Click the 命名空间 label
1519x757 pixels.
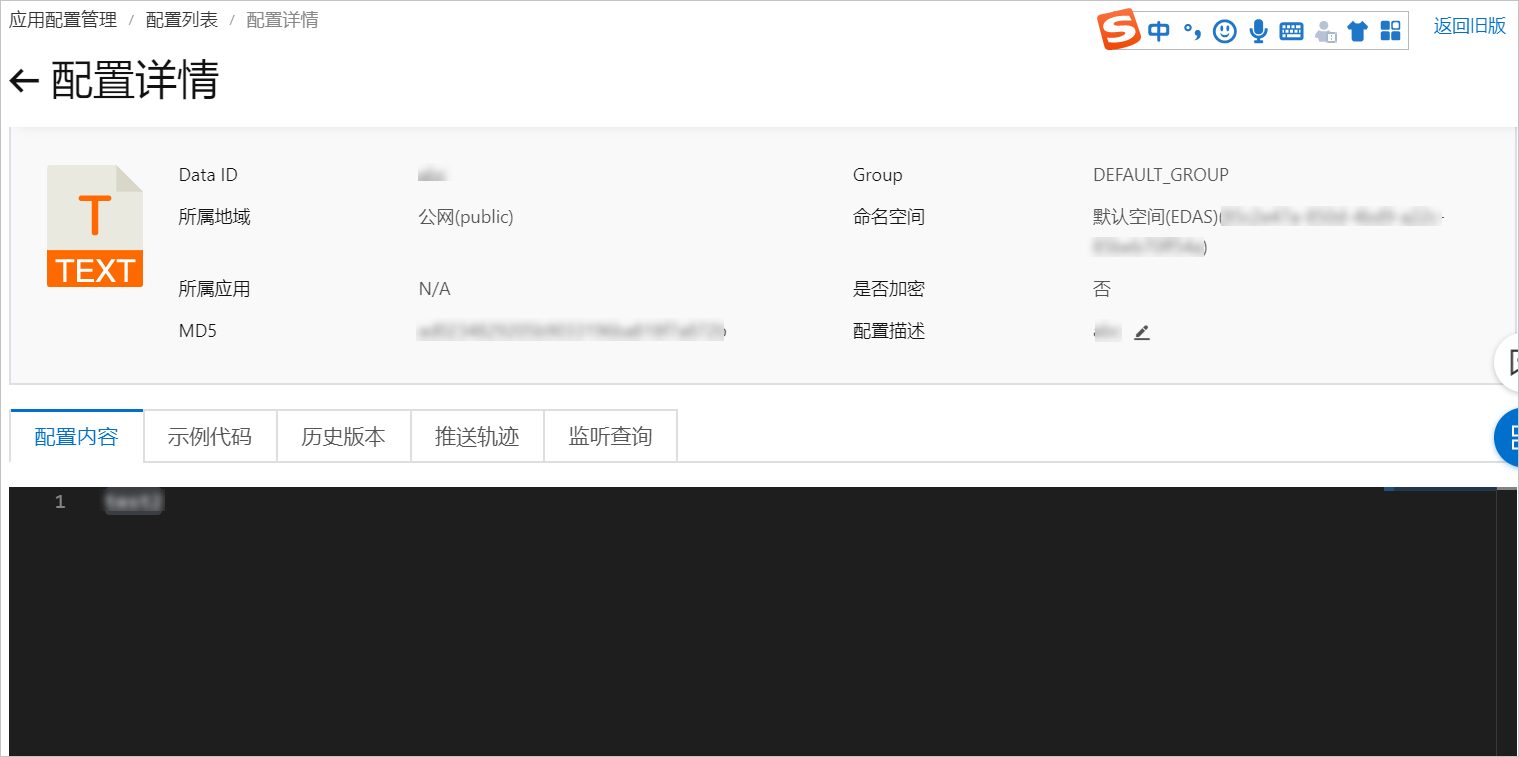pos(889,217)
